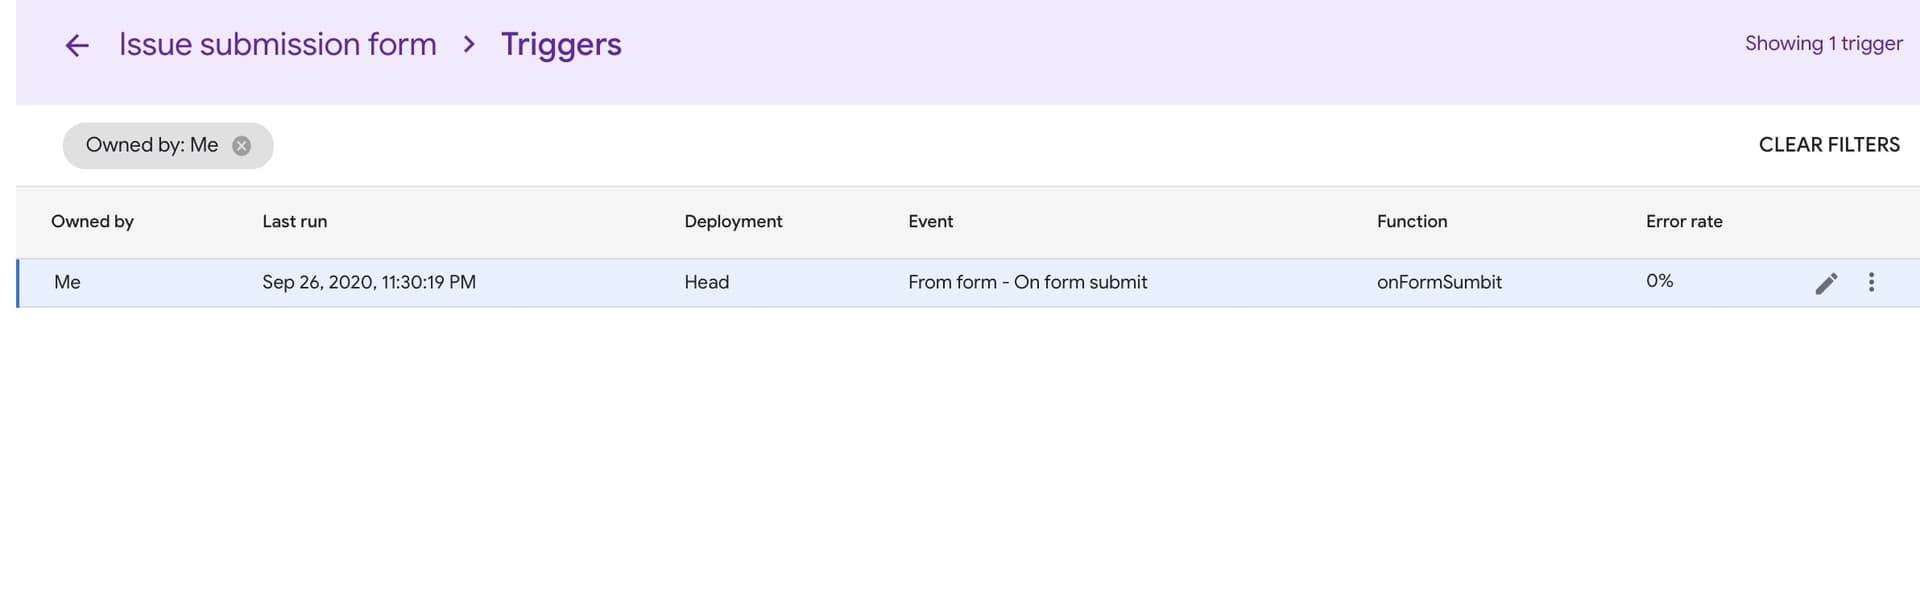Screen dimensions: 1920x593
Task: Click the Function column header
Action: pos(1411,222)
